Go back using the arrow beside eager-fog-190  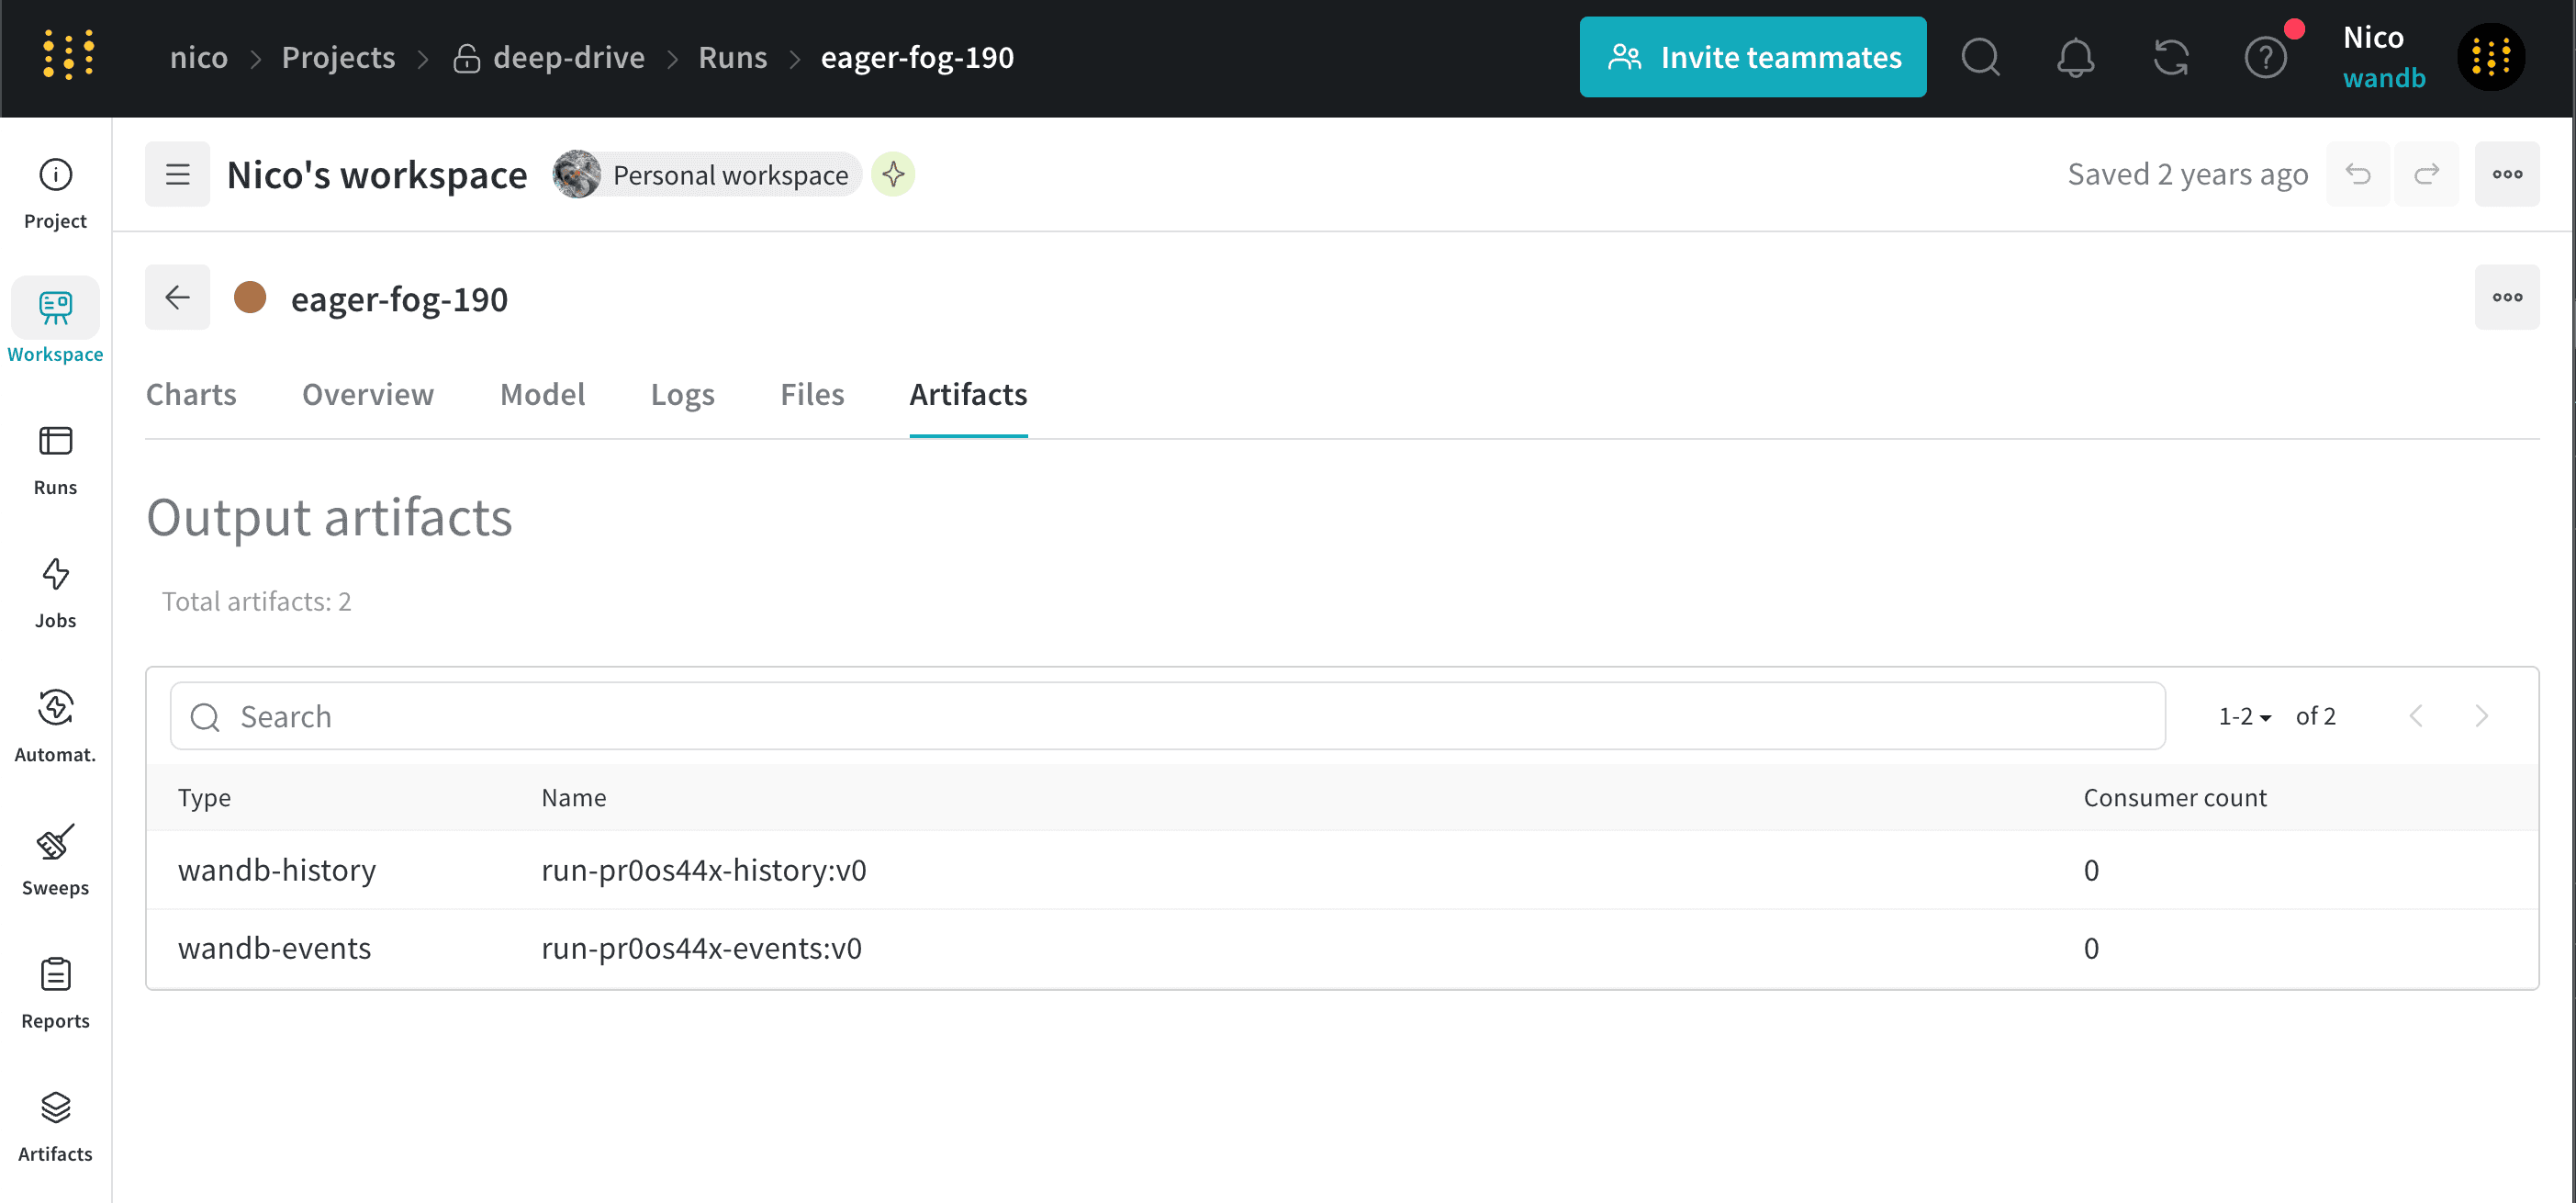click(177, 297)
